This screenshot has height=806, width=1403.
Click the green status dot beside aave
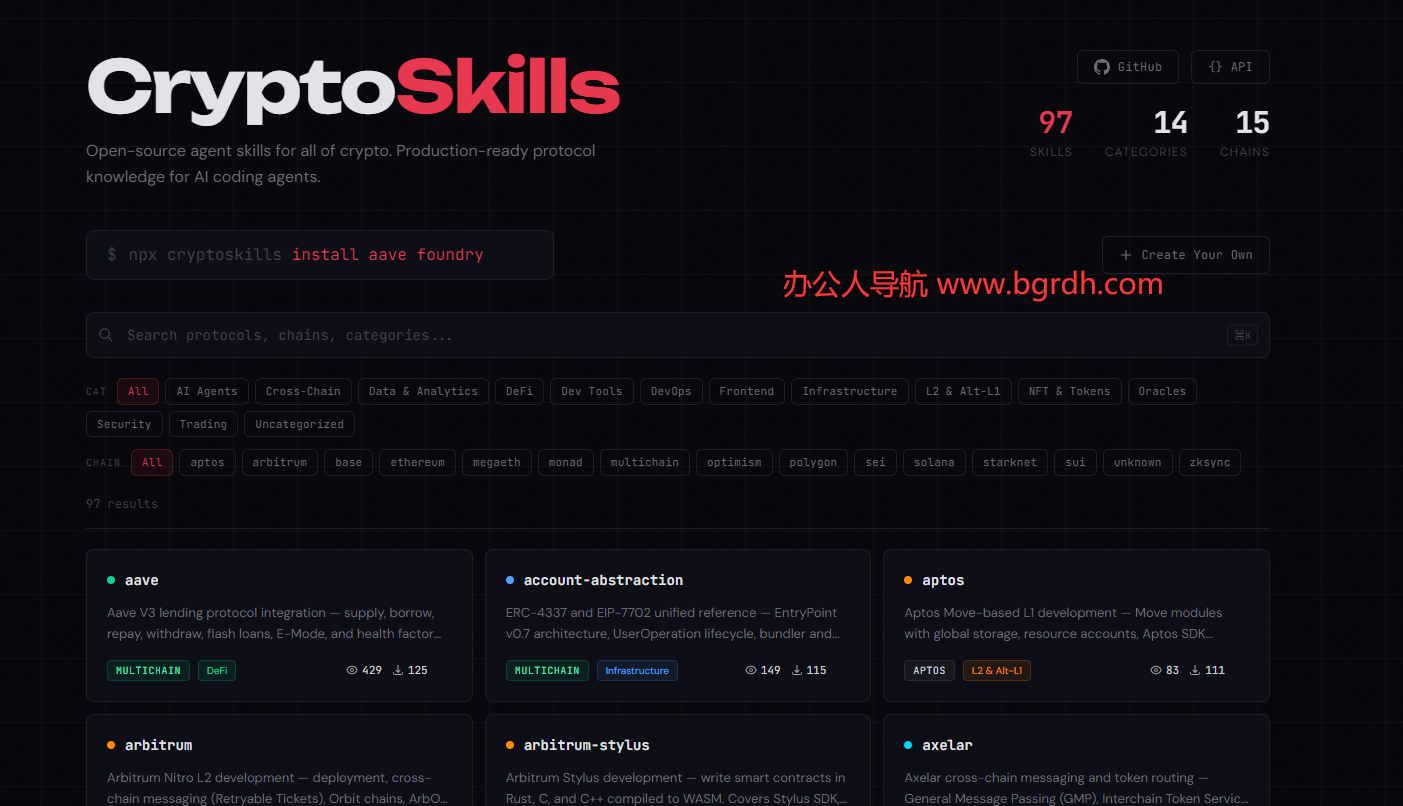click(x=111, y=580)
